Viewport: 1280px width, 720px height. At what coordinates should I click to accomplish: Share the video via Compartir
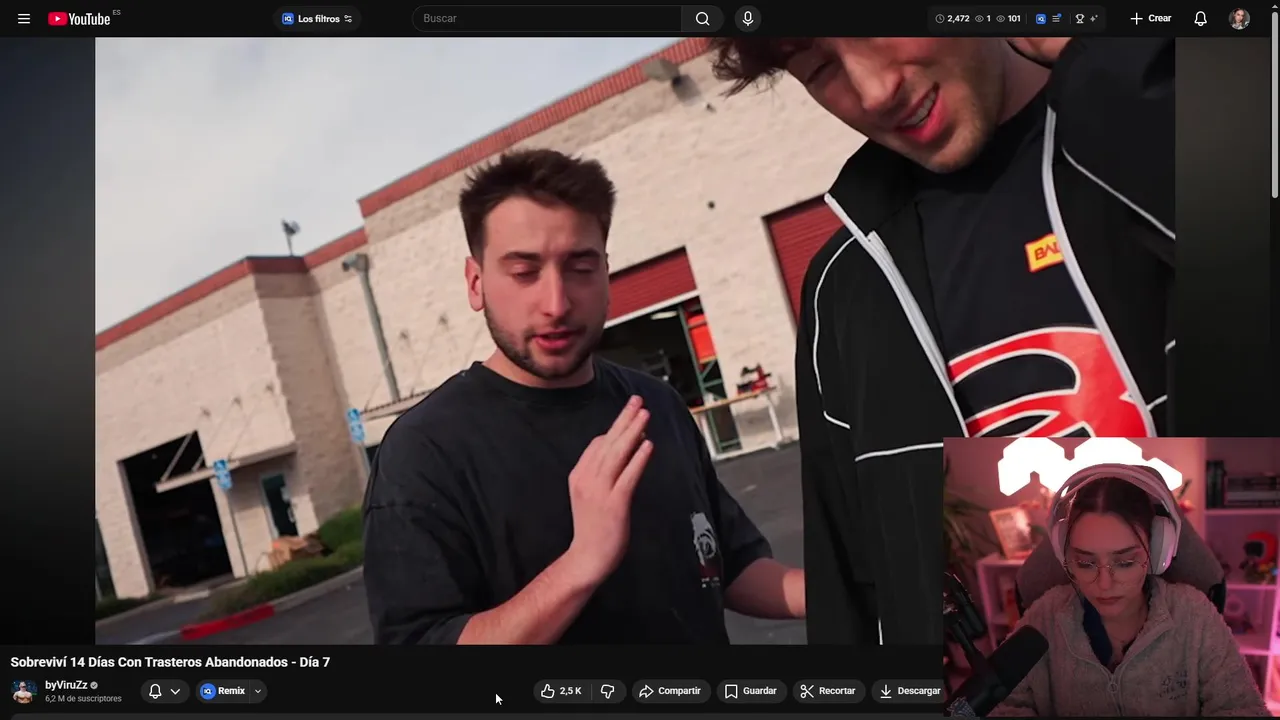(670, 691)
